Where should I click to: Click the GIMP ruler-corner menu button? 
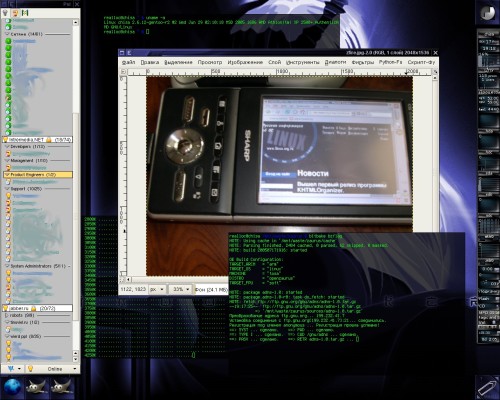123,71
